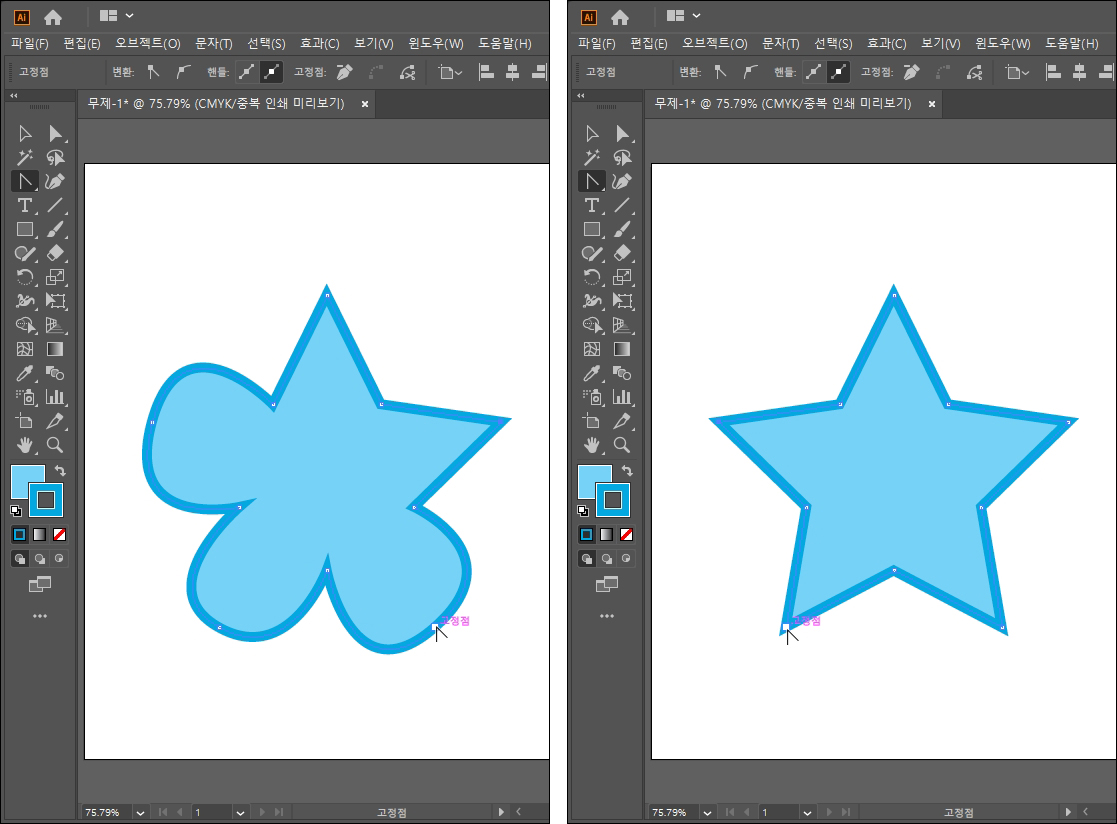Change screen mode button in right window toolbar

(607, 585)
